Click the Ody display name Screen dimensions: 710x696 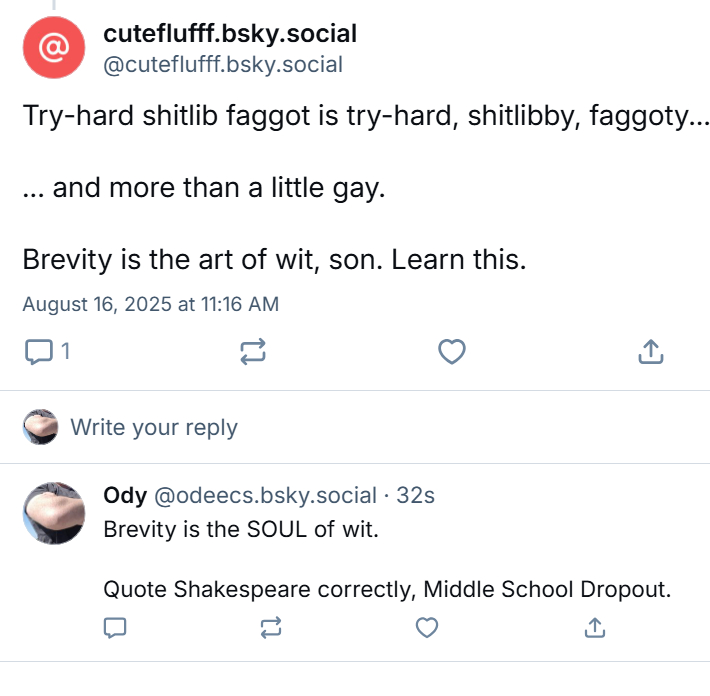coord(125,495)
